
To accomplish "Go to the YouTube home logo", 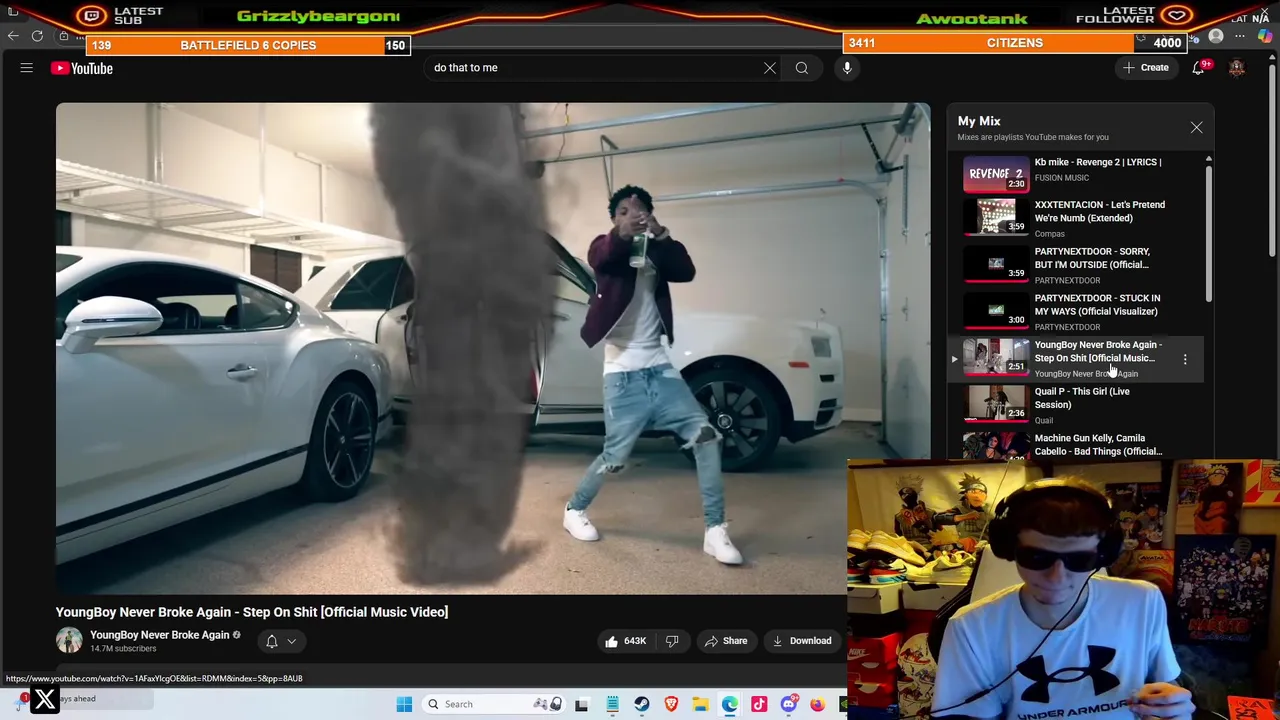I will tap(82, 68).
